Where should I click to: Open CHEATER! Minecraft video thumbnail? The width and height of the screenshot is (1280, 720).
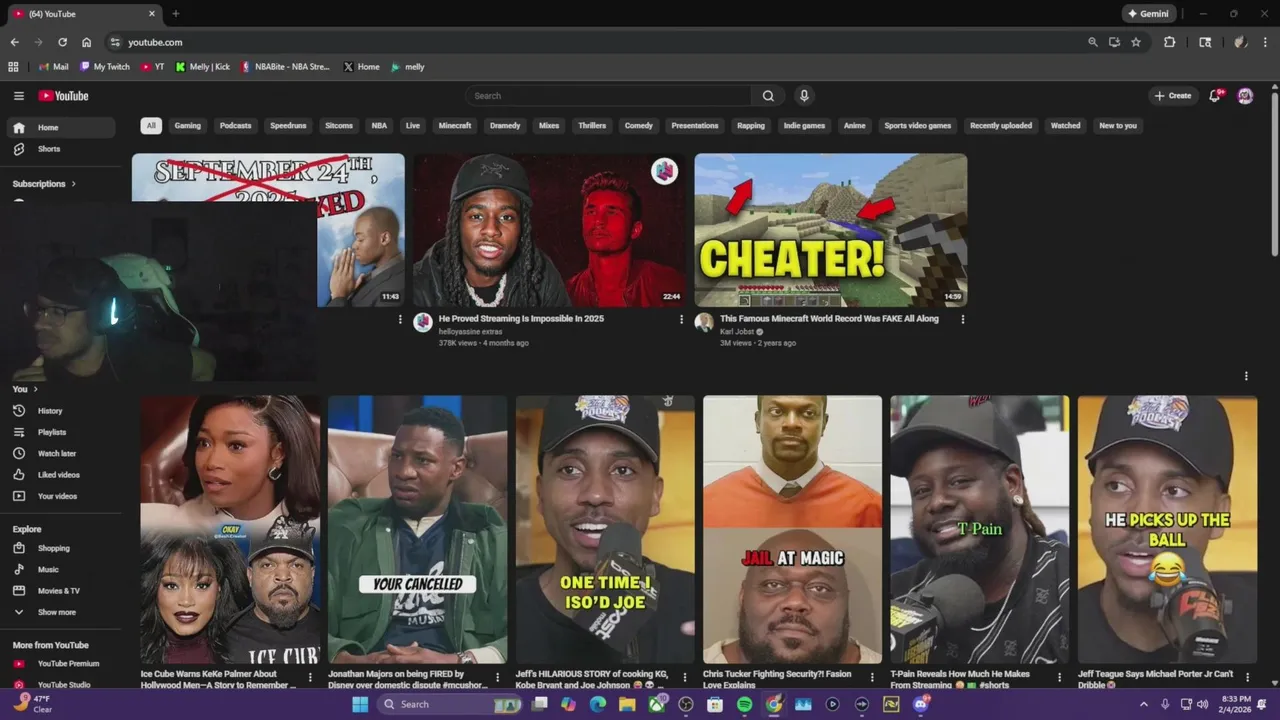(831, 230)
